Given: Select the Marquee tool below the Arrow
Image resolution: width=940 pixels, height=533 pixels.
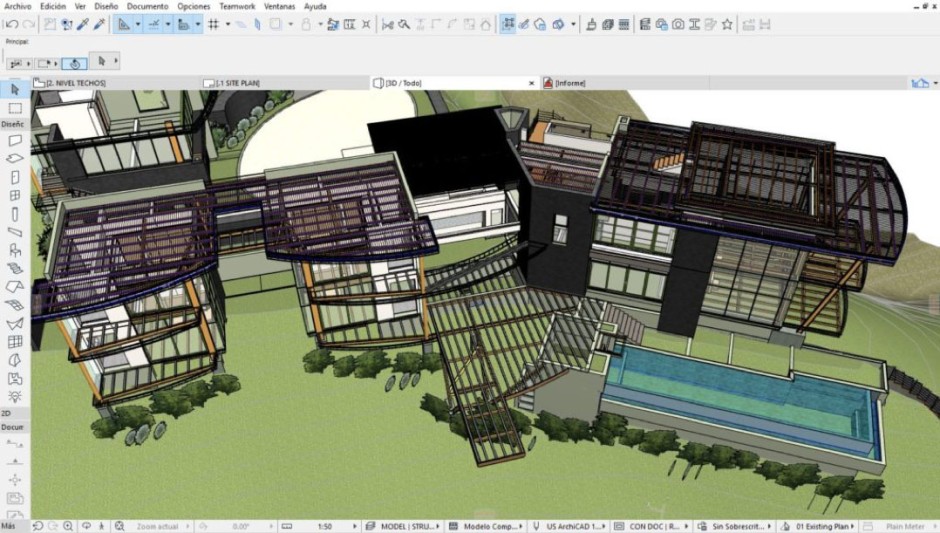Looking at the screenshot, I should (x=15, y=108).
